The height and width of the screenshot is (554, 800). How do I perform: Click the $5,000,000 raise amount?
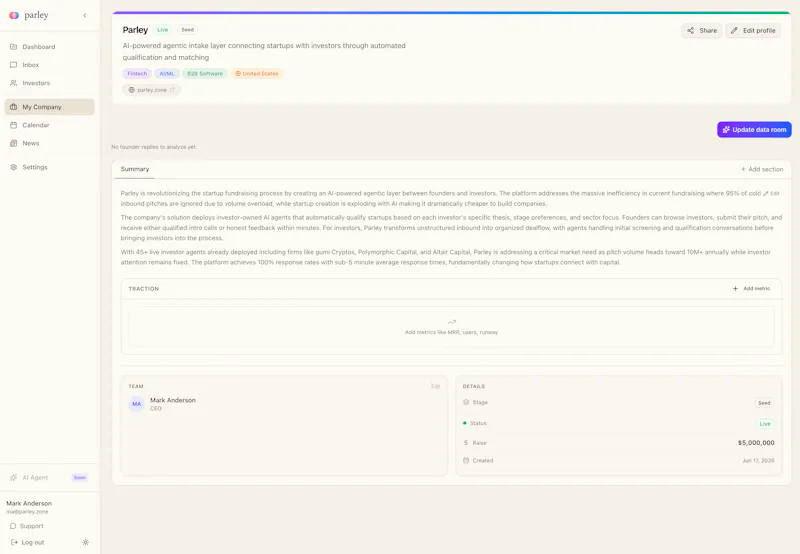pyautogui.click(x=756, y=443)
